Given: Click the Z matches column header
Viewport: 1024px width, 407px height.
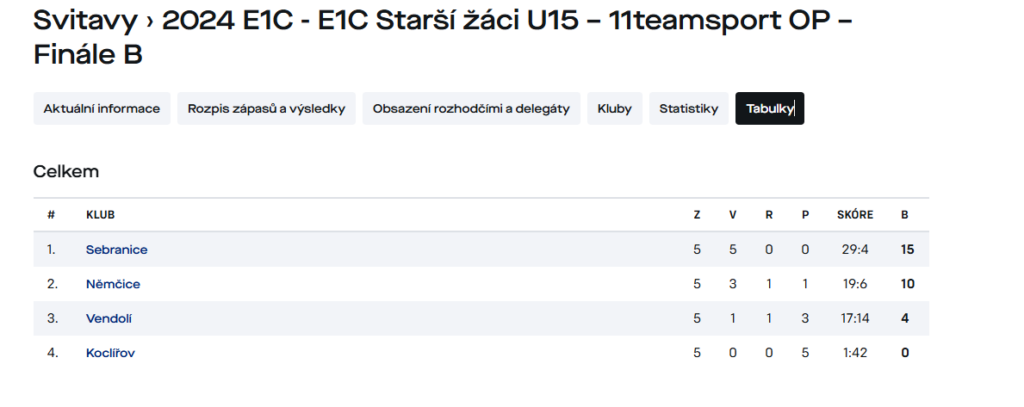Looking at the screenshot, I should coord(697,215).
